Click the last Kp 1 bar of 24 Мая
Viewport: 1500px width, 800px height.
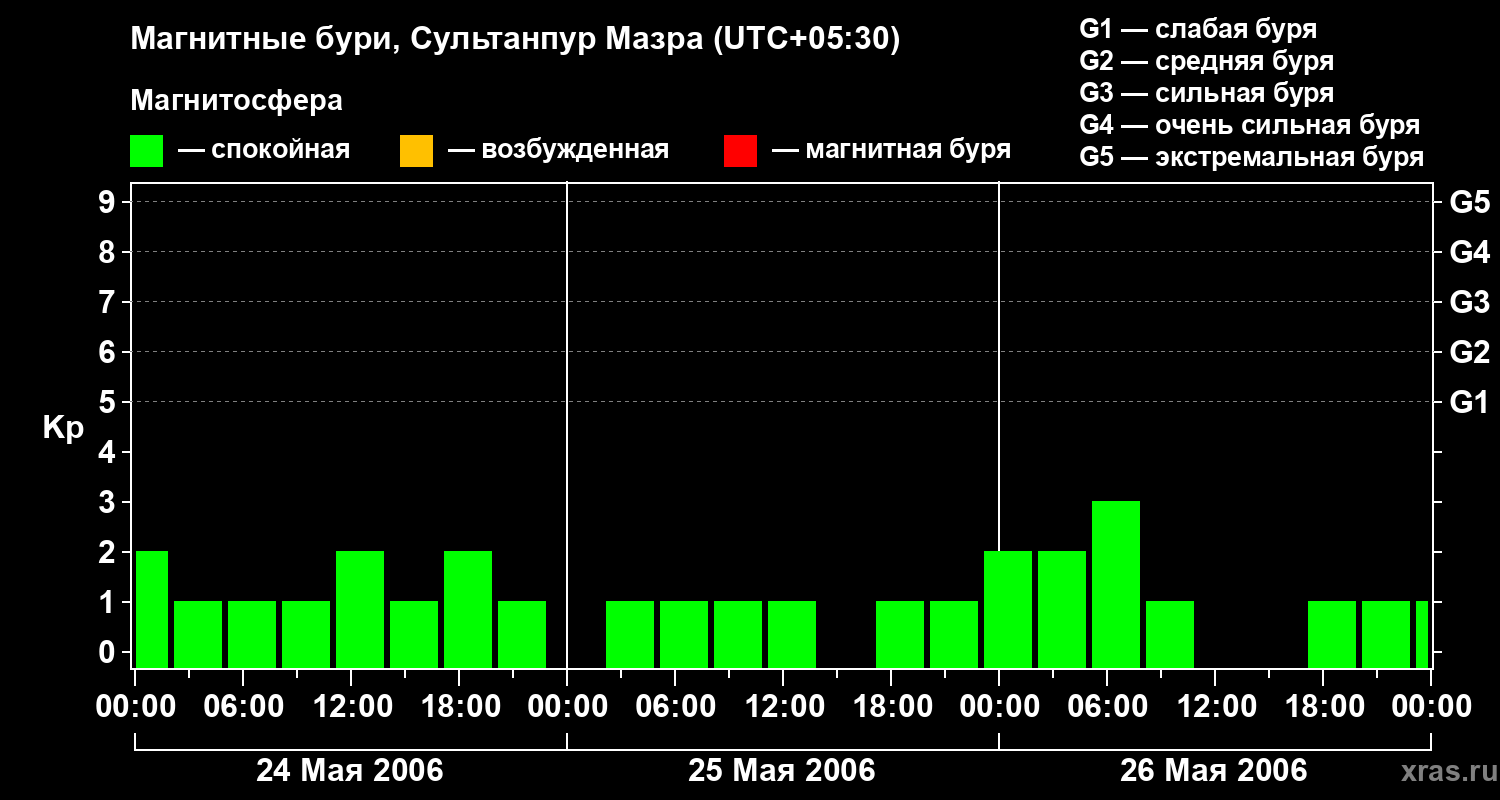522,634
